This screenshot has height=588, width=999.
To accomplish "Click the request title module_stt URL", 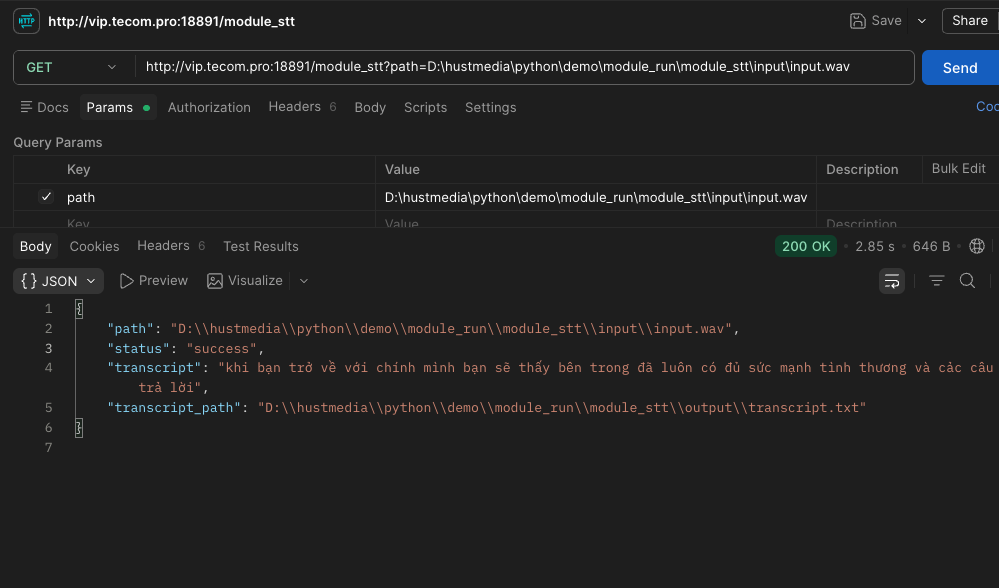I will pos(171,21).
